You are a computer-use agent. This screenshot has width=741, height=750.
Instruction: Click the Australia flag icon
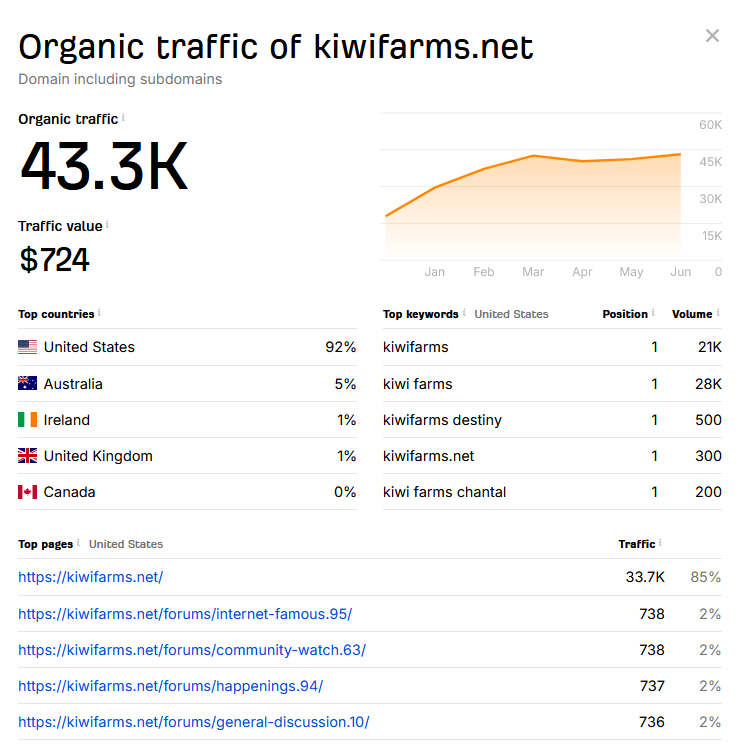(27, 384)
